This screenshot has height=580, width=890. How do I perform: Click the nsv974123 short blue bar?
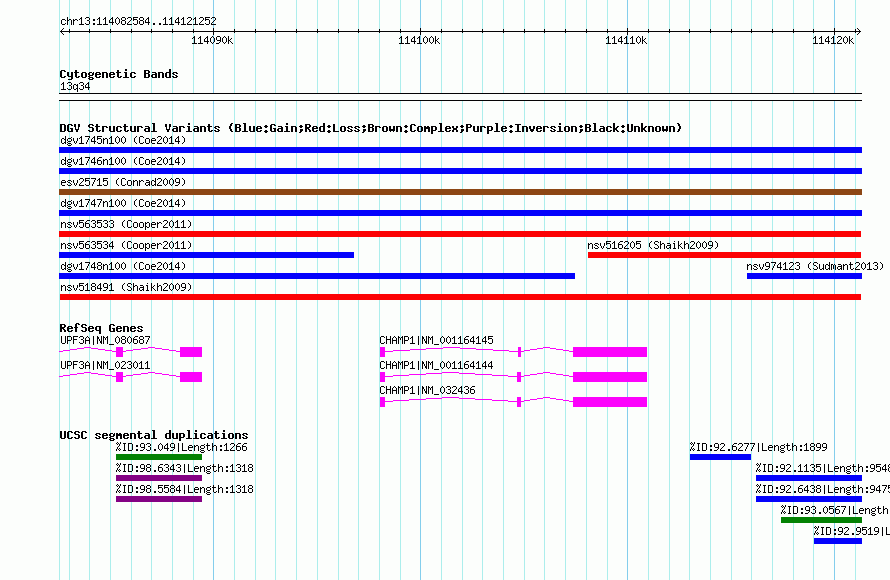(x=804, y=276)
